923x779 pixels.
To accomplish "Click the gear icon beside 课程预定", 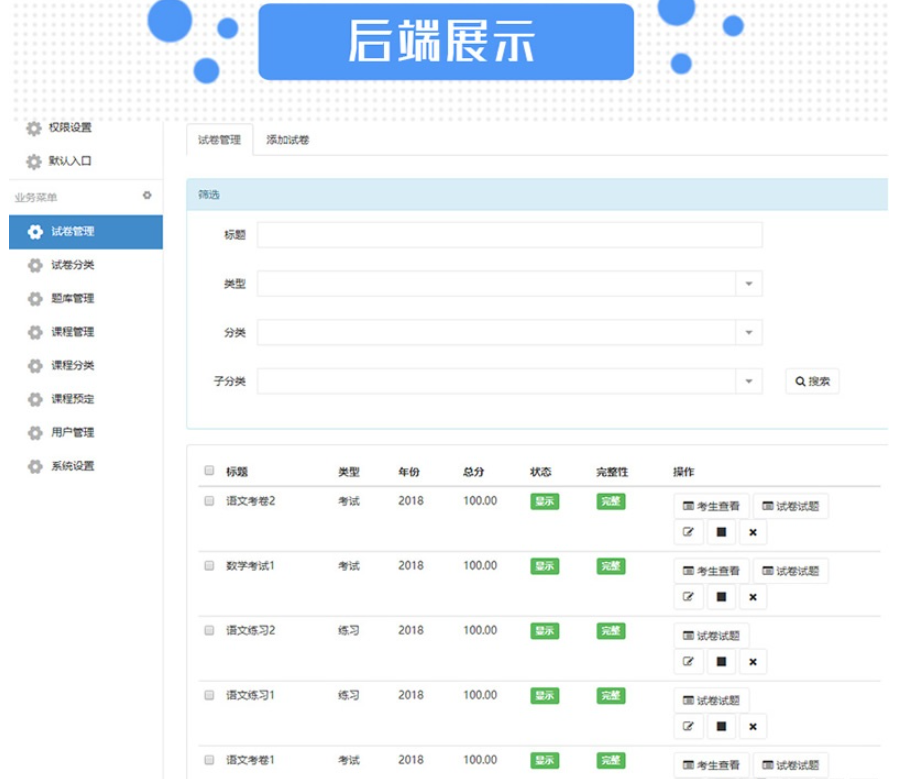I will [x=32, y=399].
